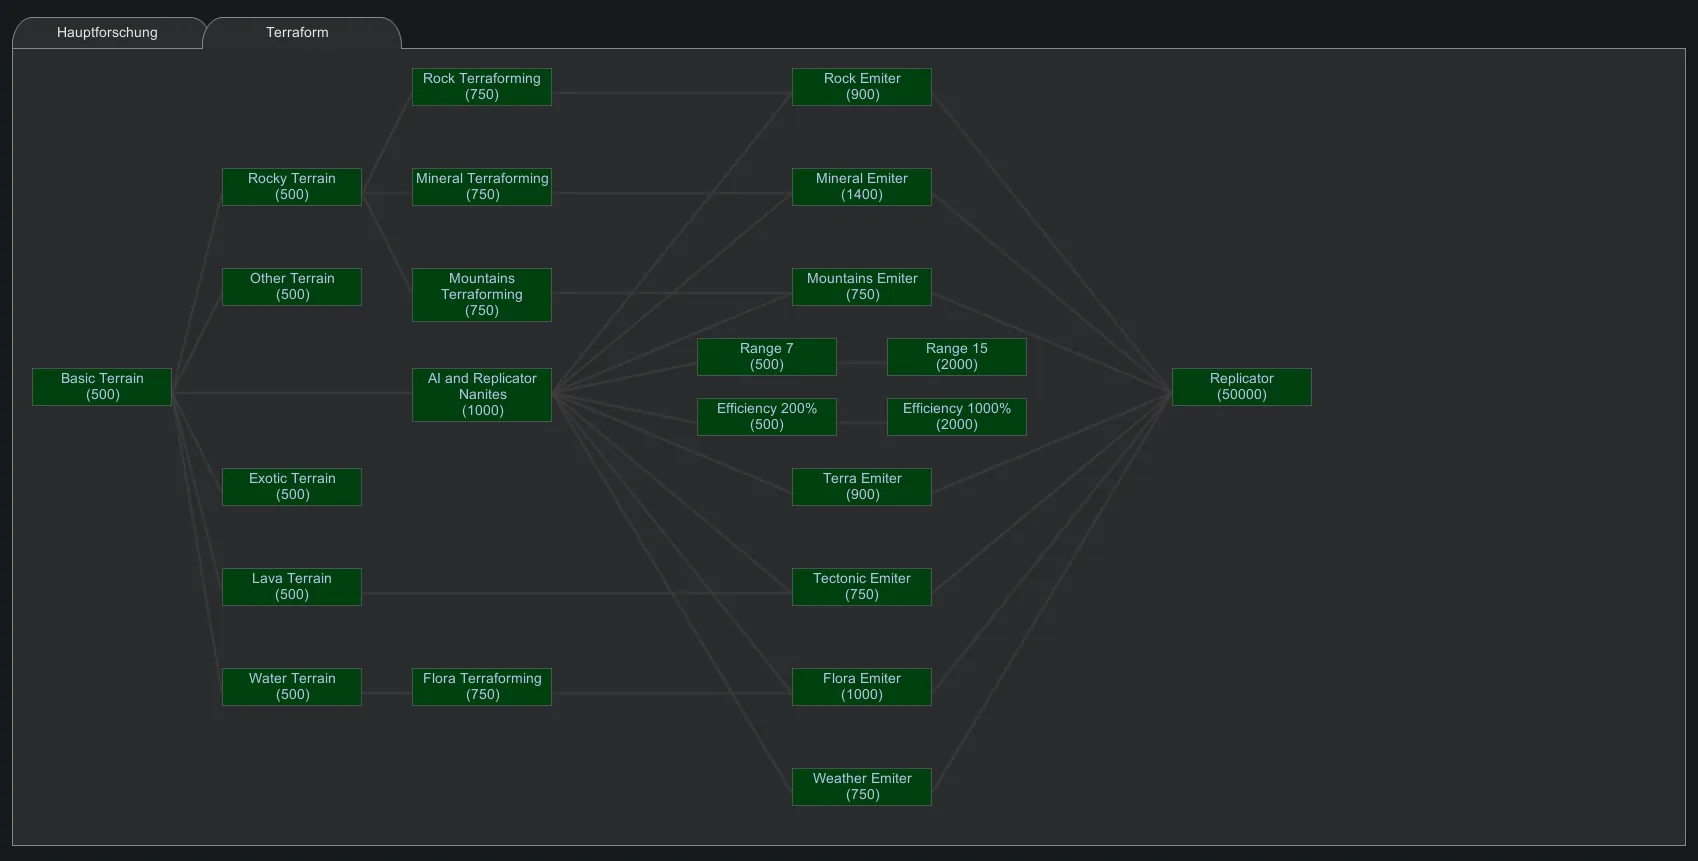Choose the Flora Terraforming node
This screenshot has height=861, width=1698.
pos(482,687)
